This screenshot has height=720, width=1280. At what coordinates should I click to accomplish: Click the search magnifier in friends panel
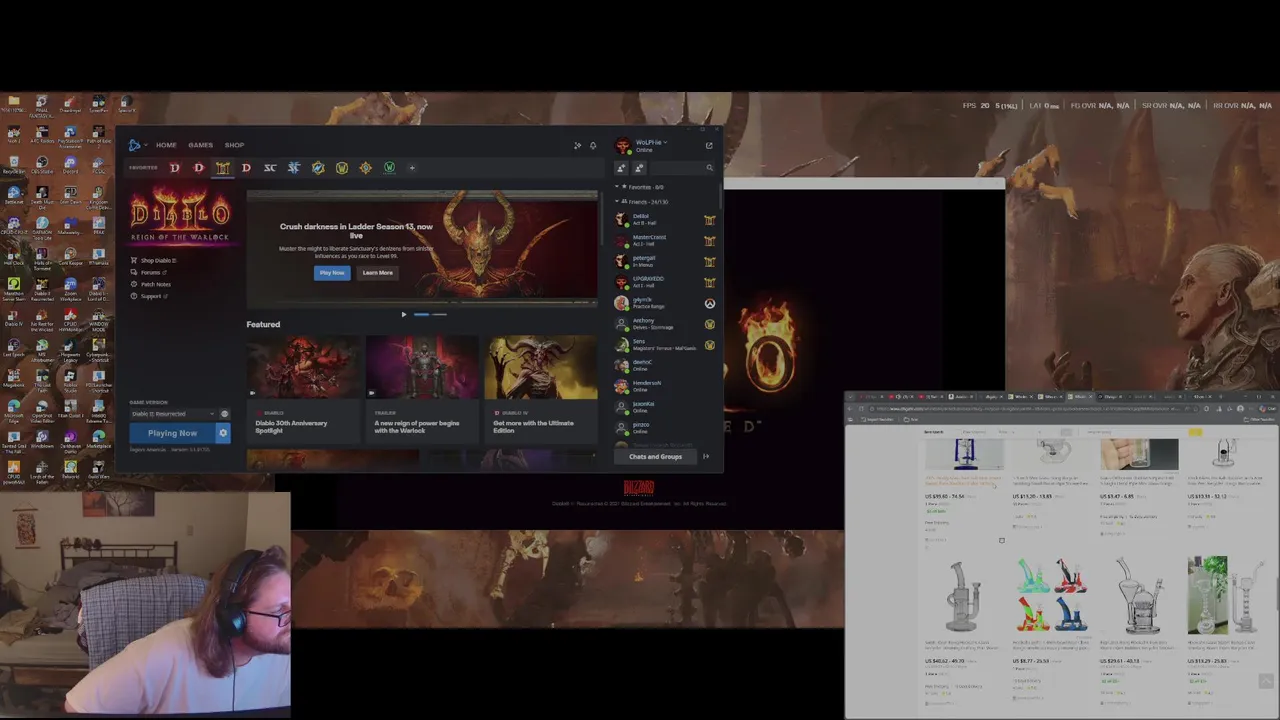[709, 168]
